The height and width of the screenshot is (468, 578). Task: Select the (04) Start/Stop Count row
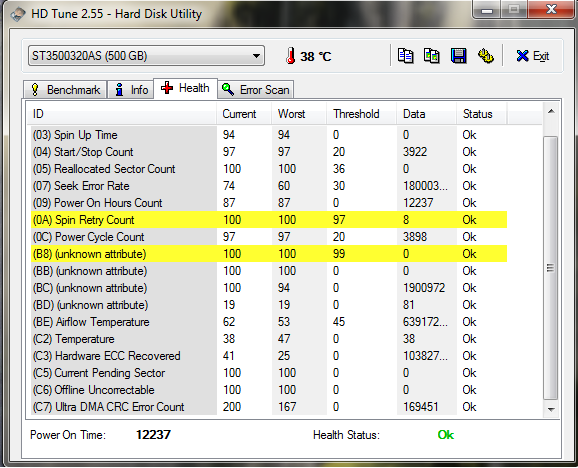coord(269,152)
